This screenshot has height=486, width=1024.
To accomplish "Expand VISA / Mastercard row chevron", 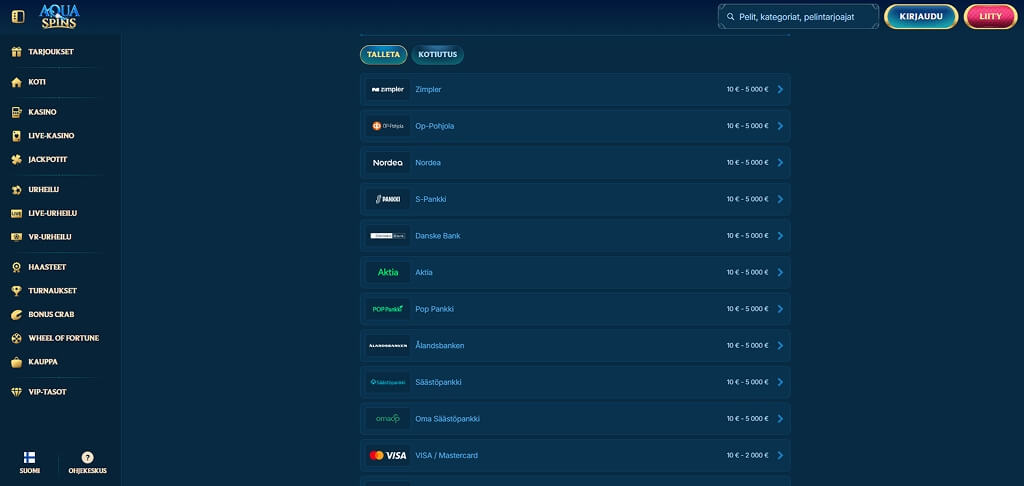I will coord(780,455).
